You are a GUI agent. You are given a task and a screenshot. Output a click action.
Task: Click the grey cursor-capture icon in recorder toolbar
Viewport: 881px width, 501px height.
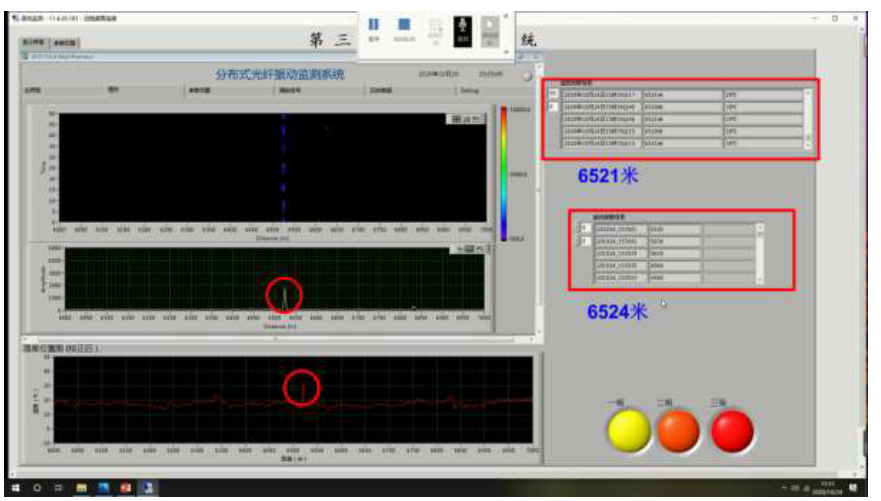coord(490,31)
